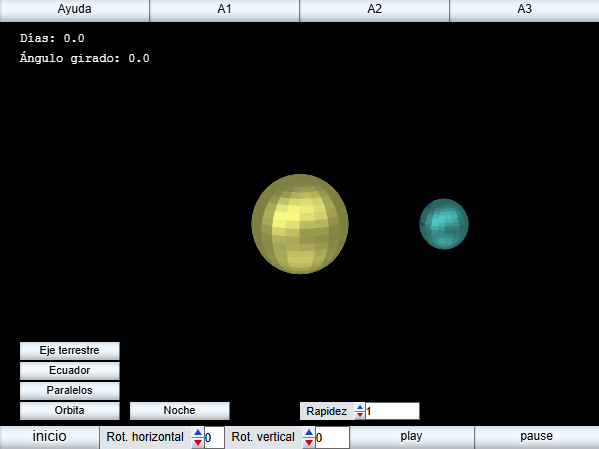The image size is (599, 449).
Task: Open the Ayuda tab
Action: pos(74,10)
